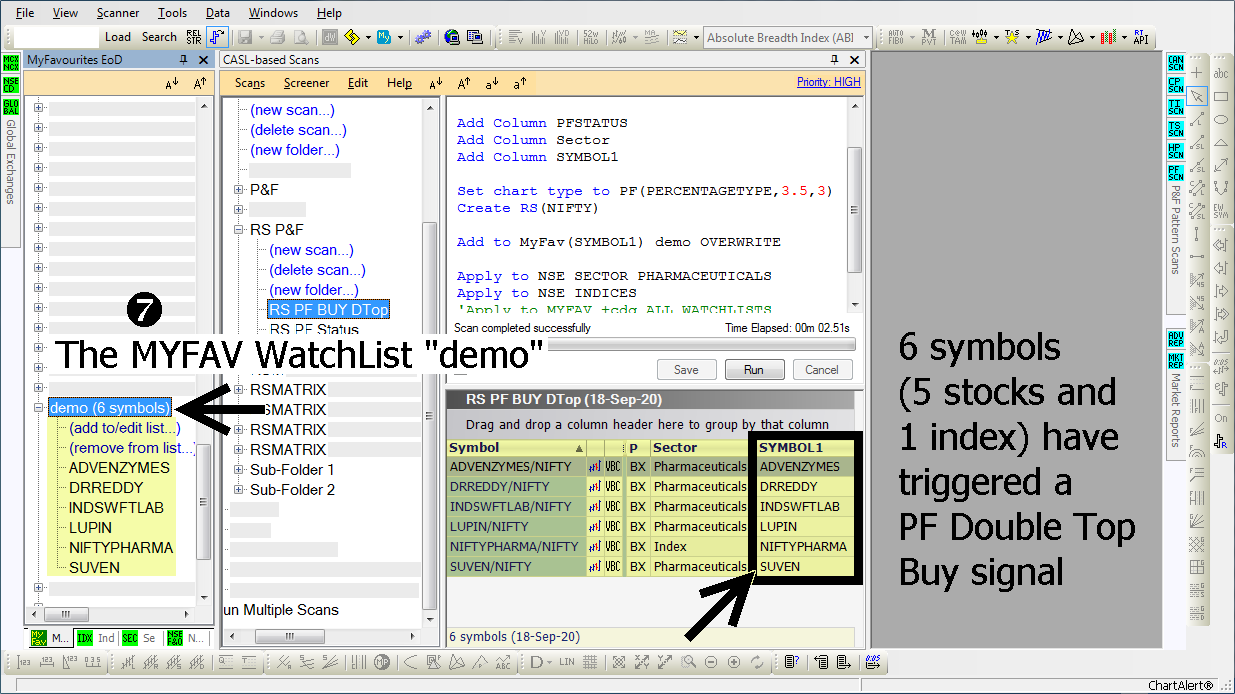
Task: Open the HP SCN scan icon
Action: click(x=1175, y=151)
